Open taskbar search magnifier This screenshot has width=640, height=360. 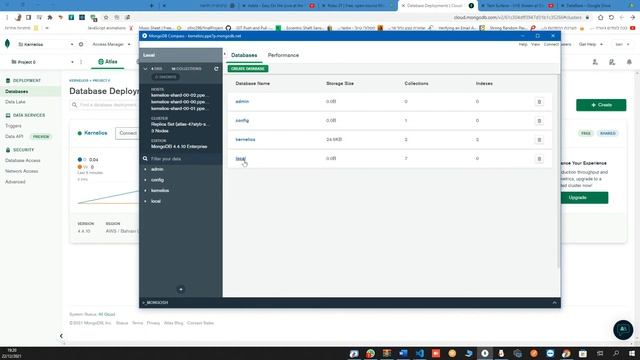[616, 353]
